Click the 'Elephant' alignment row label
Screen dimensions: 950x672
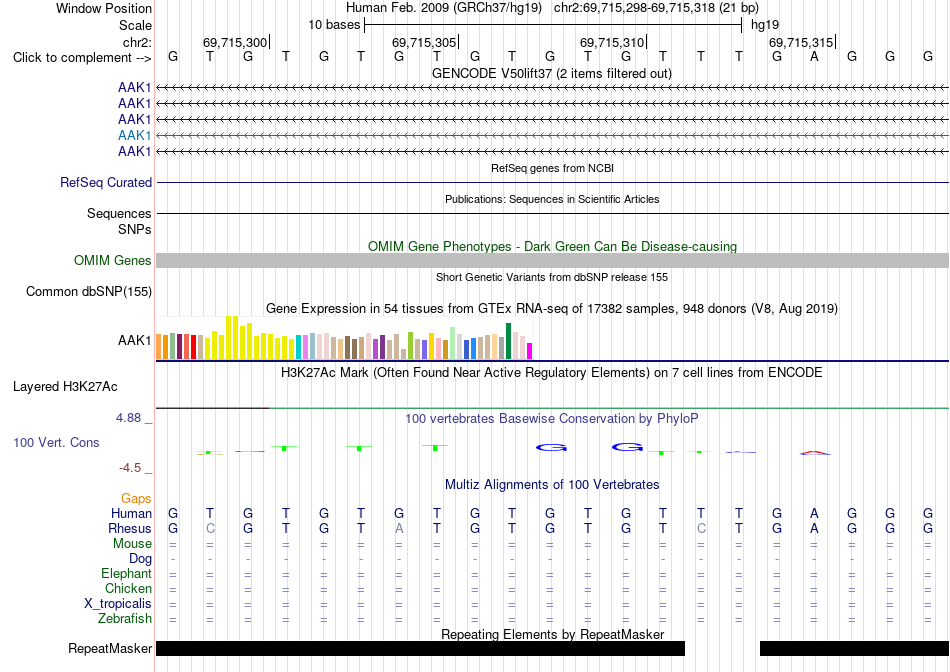(126, 573)
